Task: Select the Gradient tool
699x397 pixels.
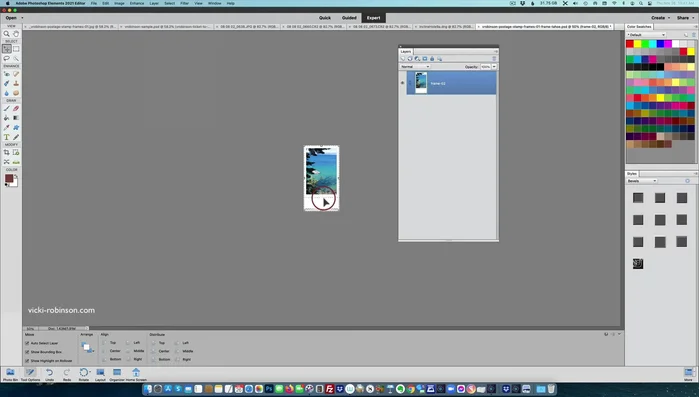Action: (x=16, y=118)
